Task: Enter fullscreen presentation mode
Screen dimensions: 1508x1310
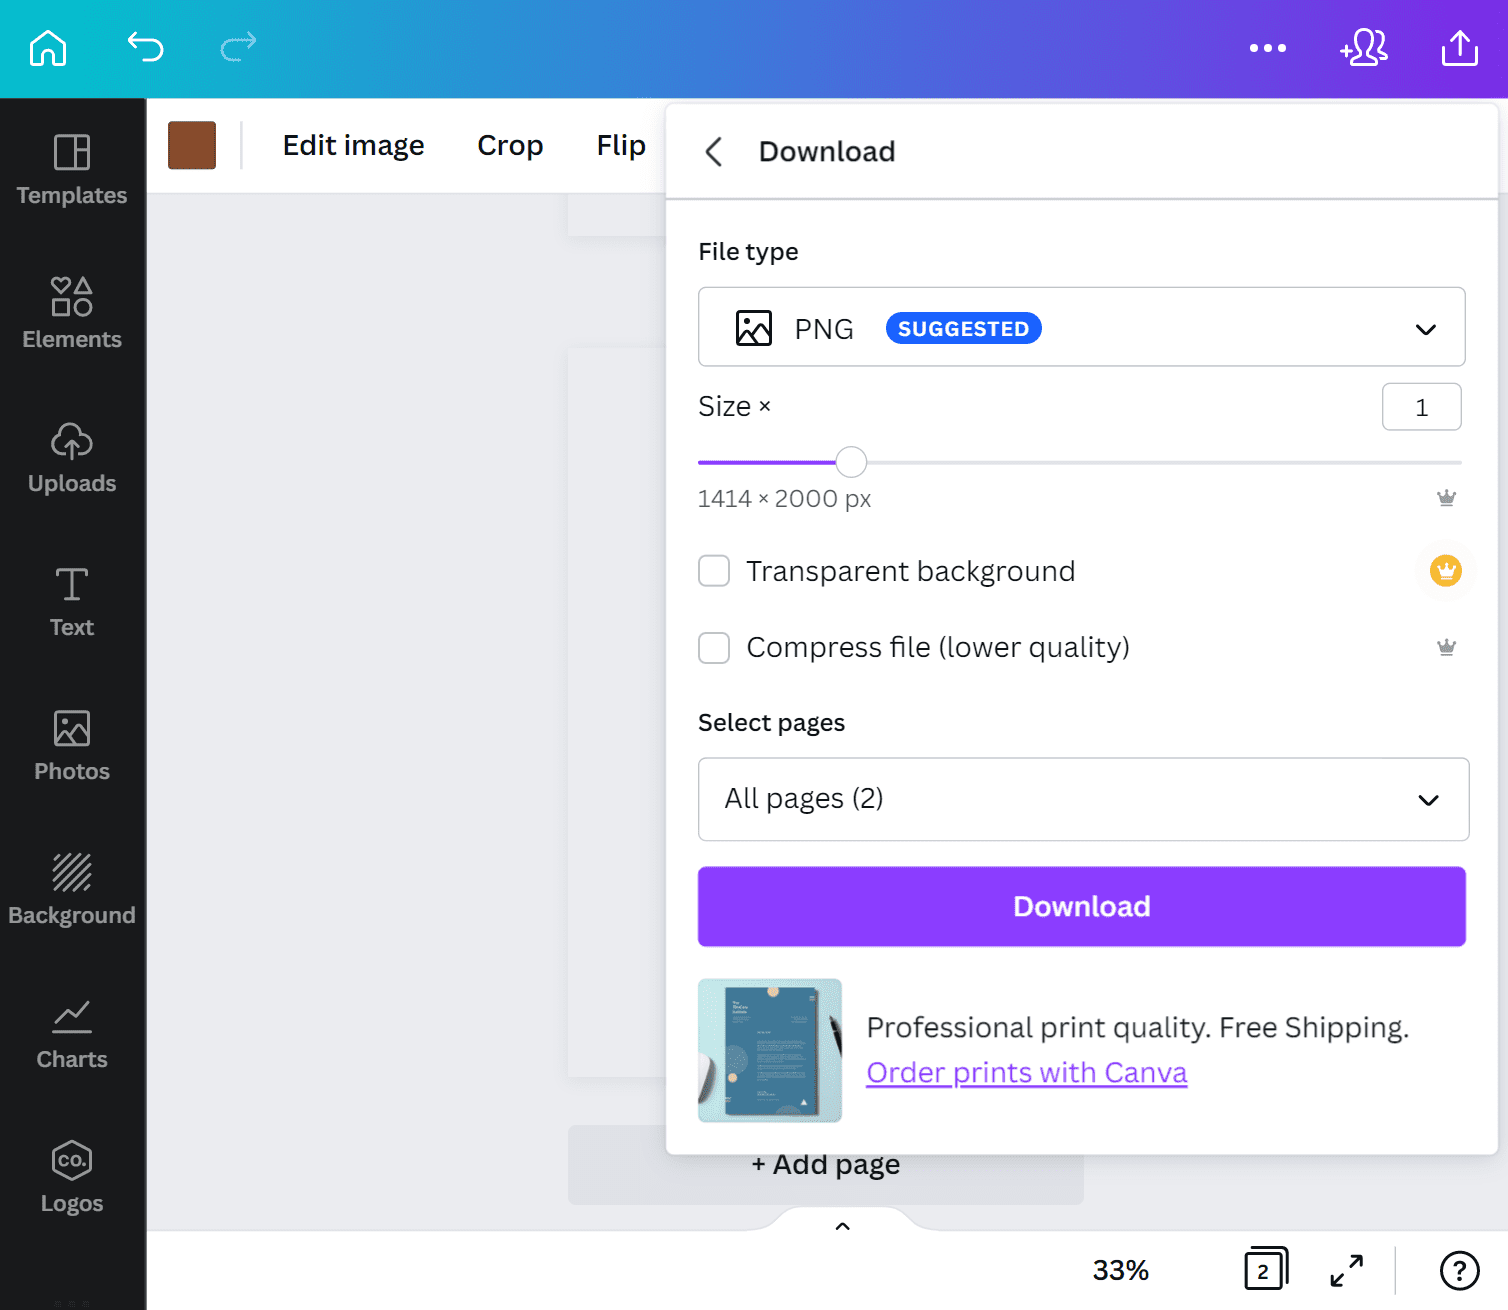Action: (x=1347, y=1270)
